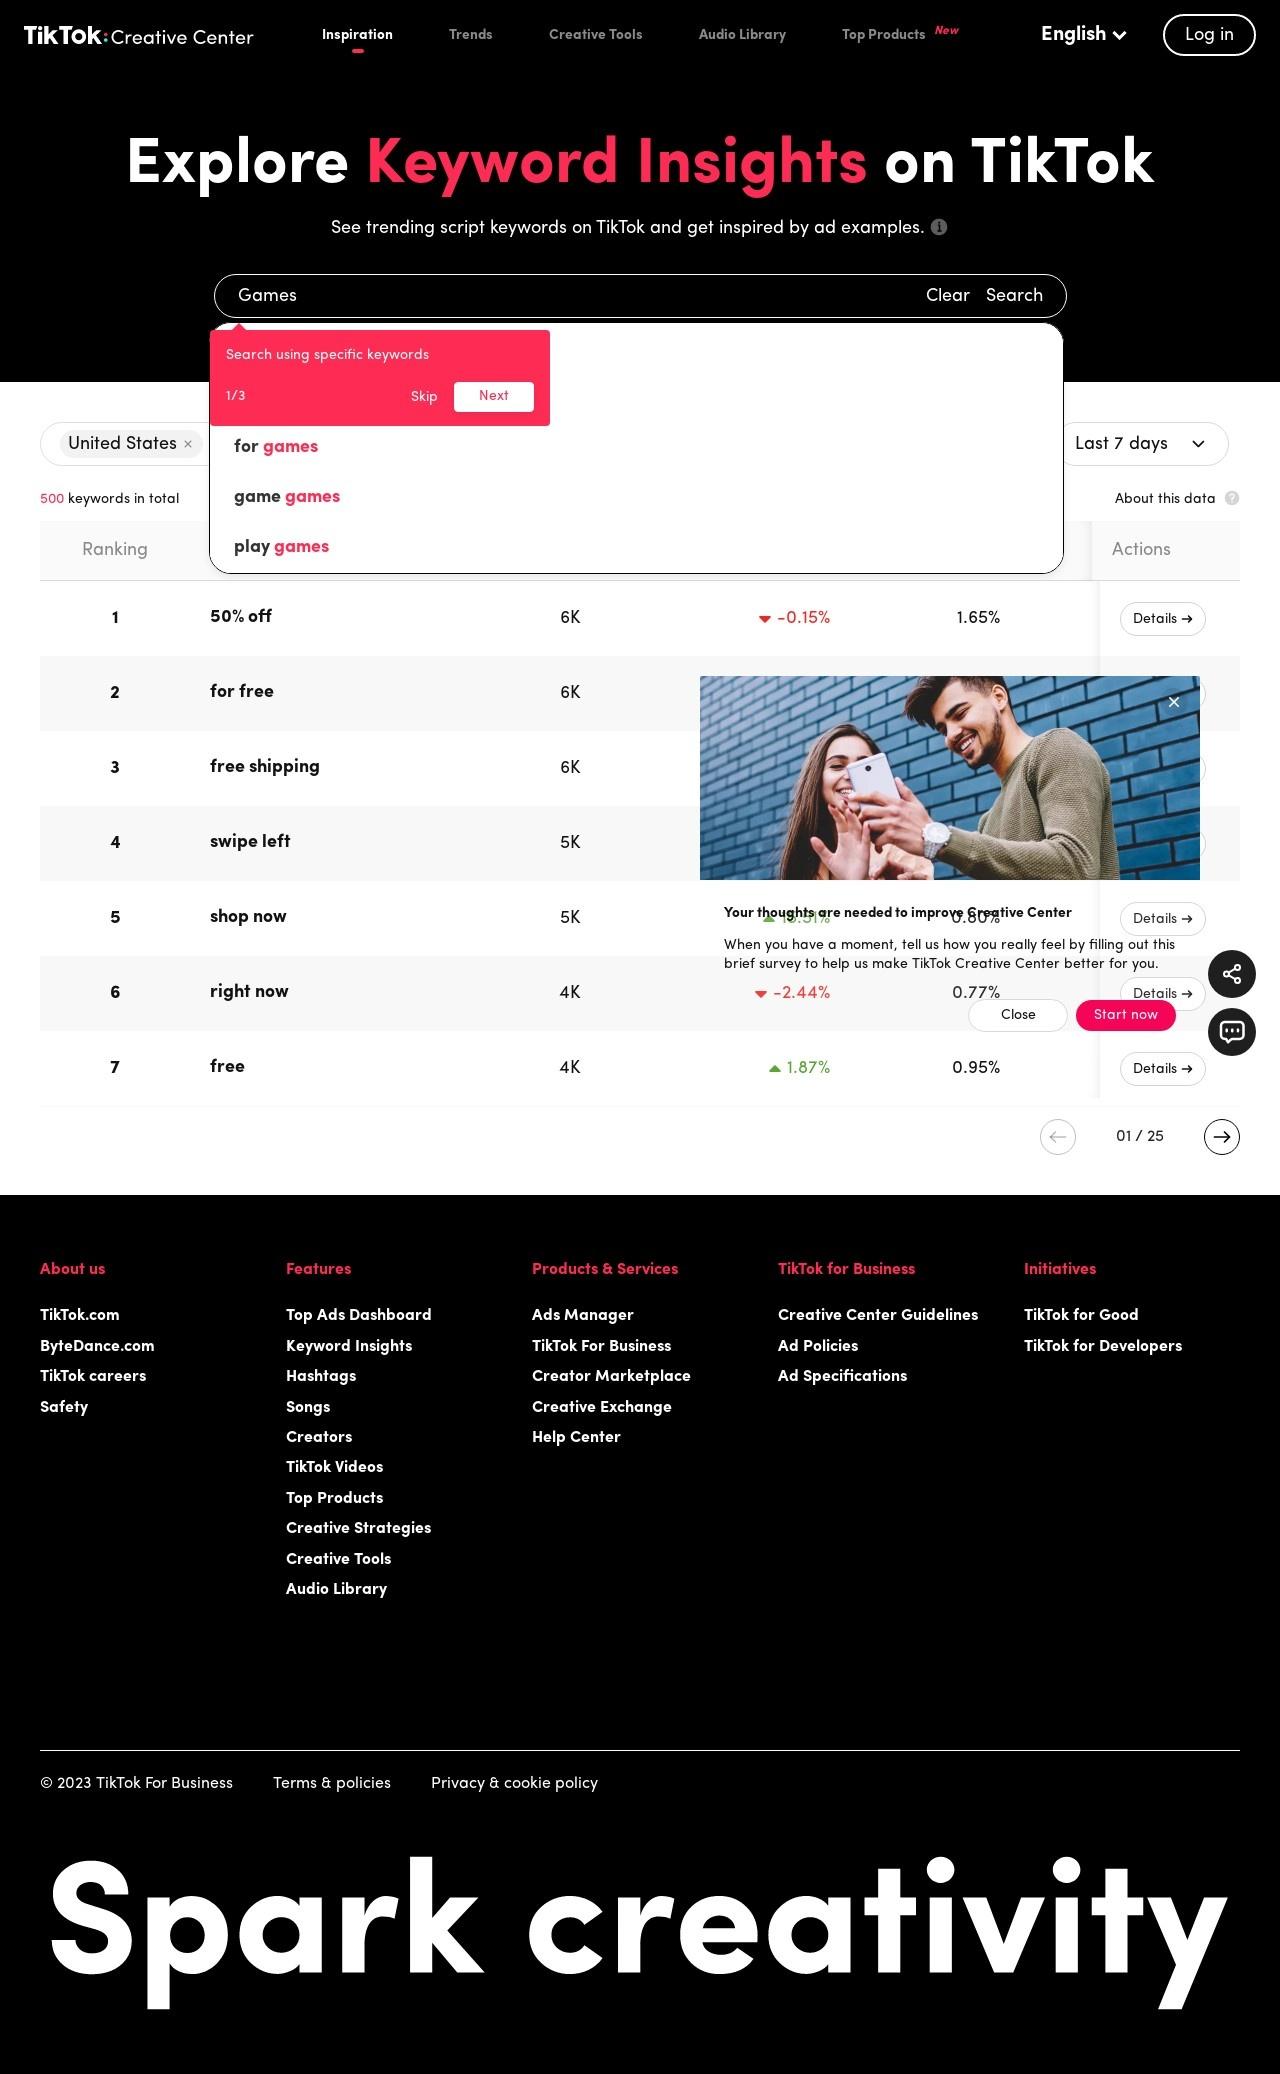
Task: Click the Next button in the tooltip
Action: pyautogui.click(x=494, y=396)
